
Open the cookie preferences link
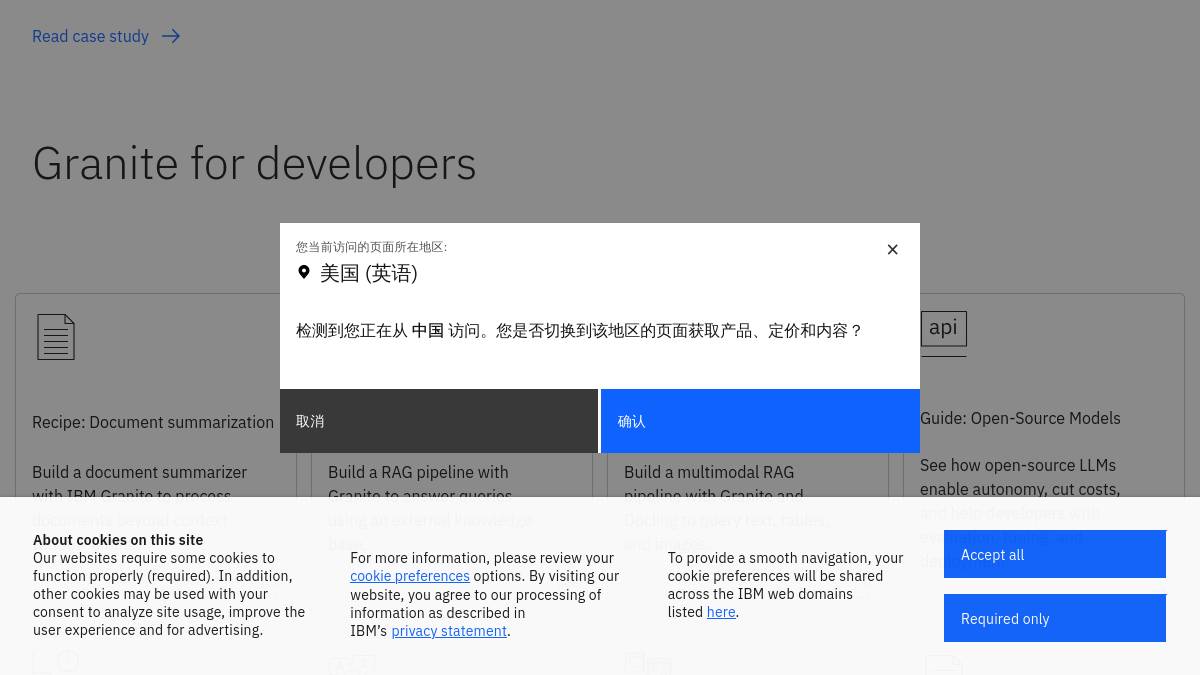(410, 576)
